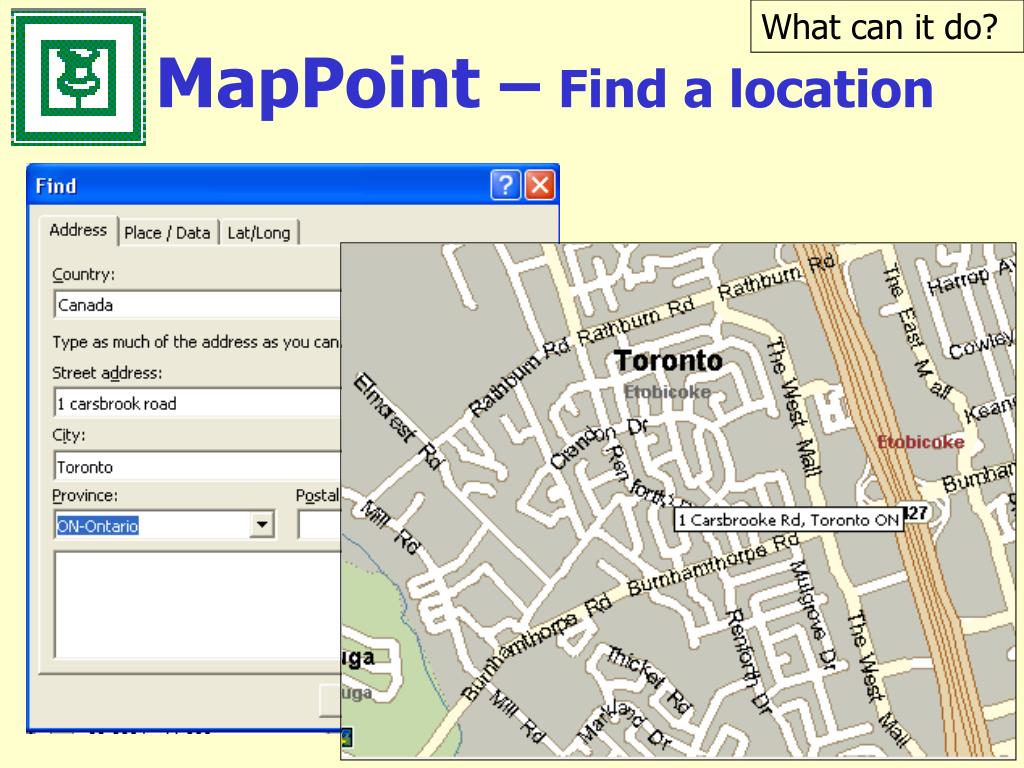Click the Find a location heading text
This screenshot has width=1024, height=768.
(x=746, y=88)
